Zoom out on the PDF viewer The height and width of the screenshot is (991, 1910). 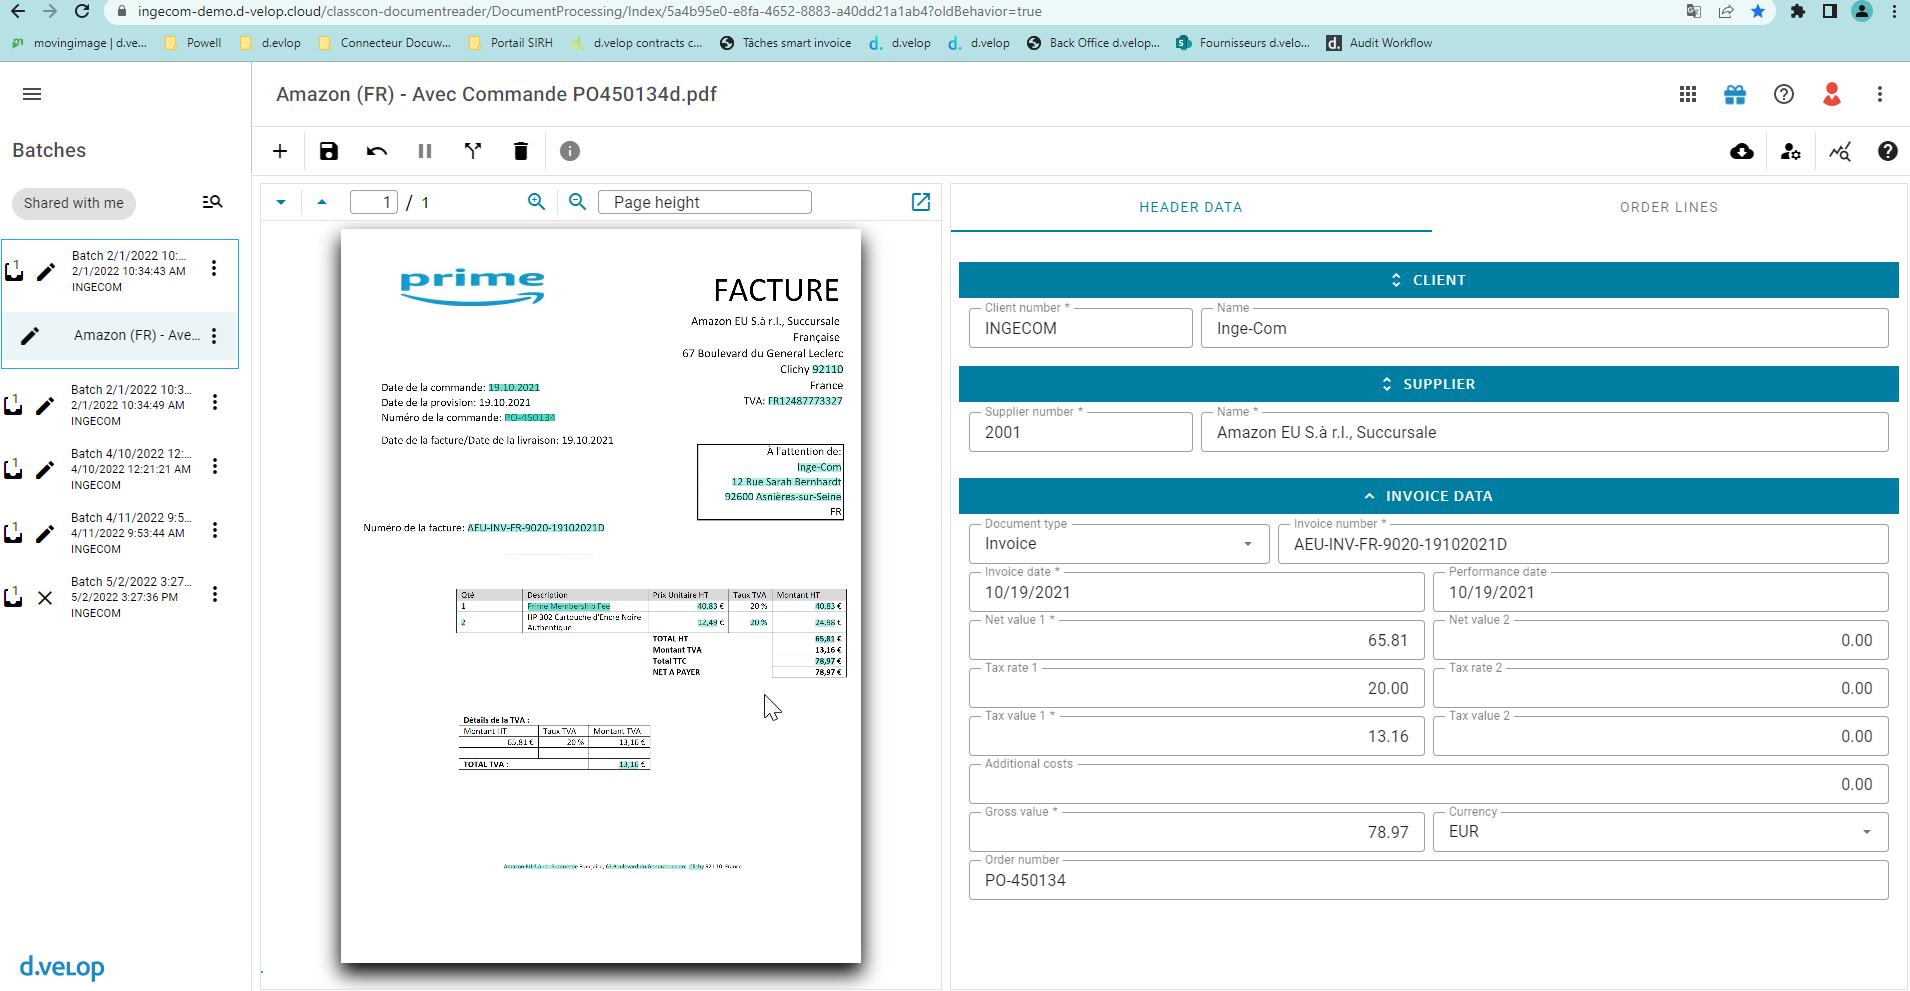577,202
